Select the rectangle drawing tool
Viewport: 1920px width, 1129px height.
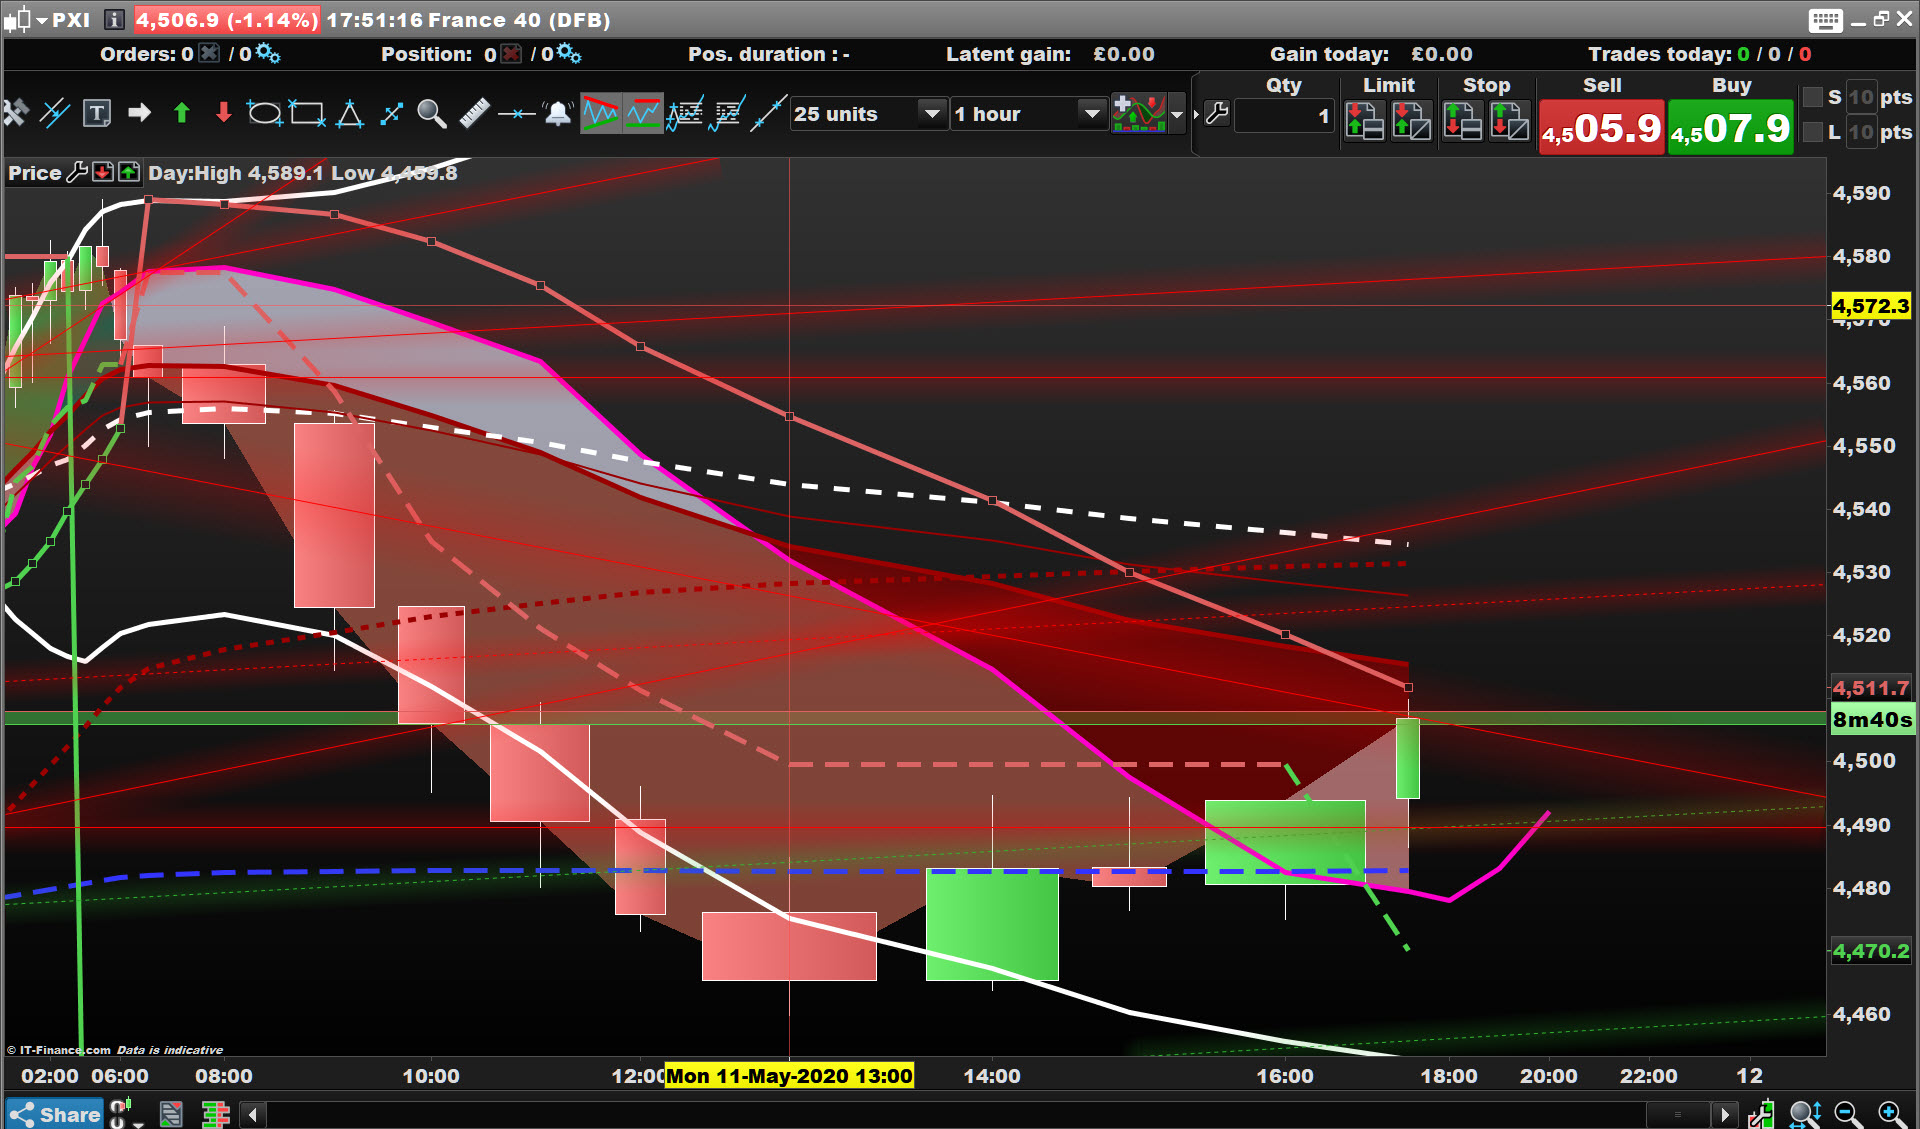(x=307, y=114)
